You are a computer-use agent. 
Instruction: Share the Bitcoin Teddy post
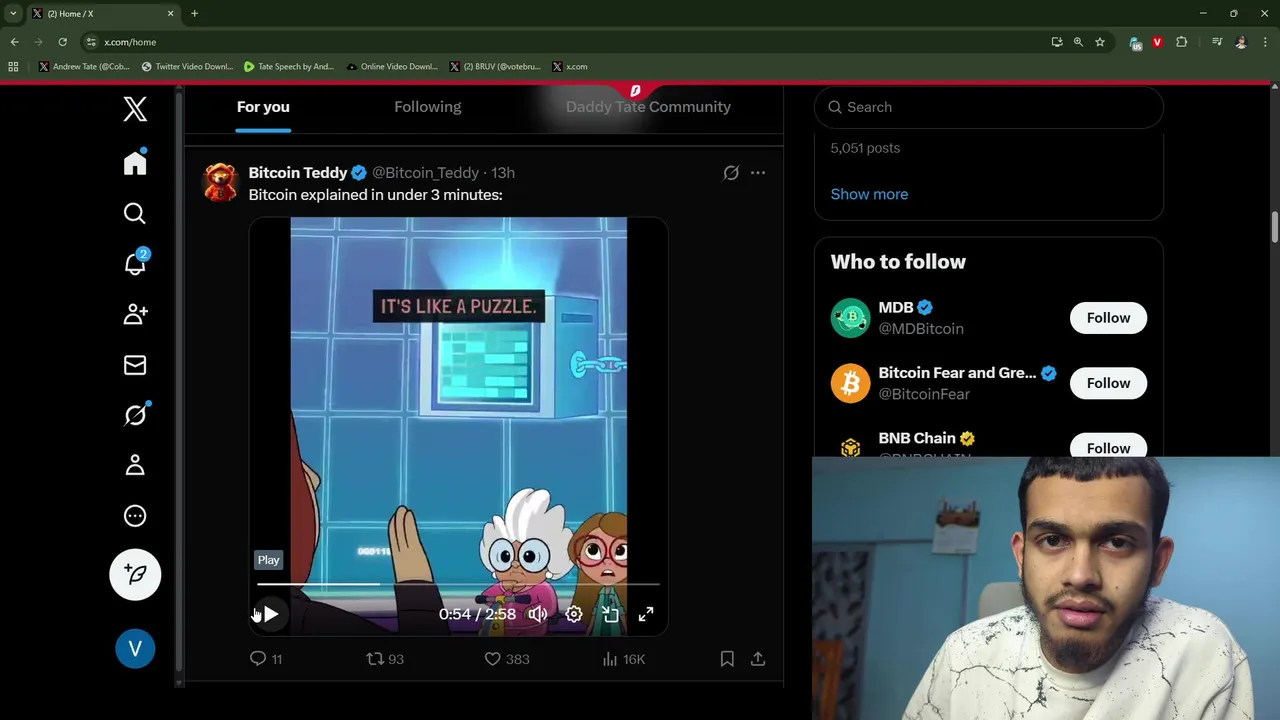758,659
